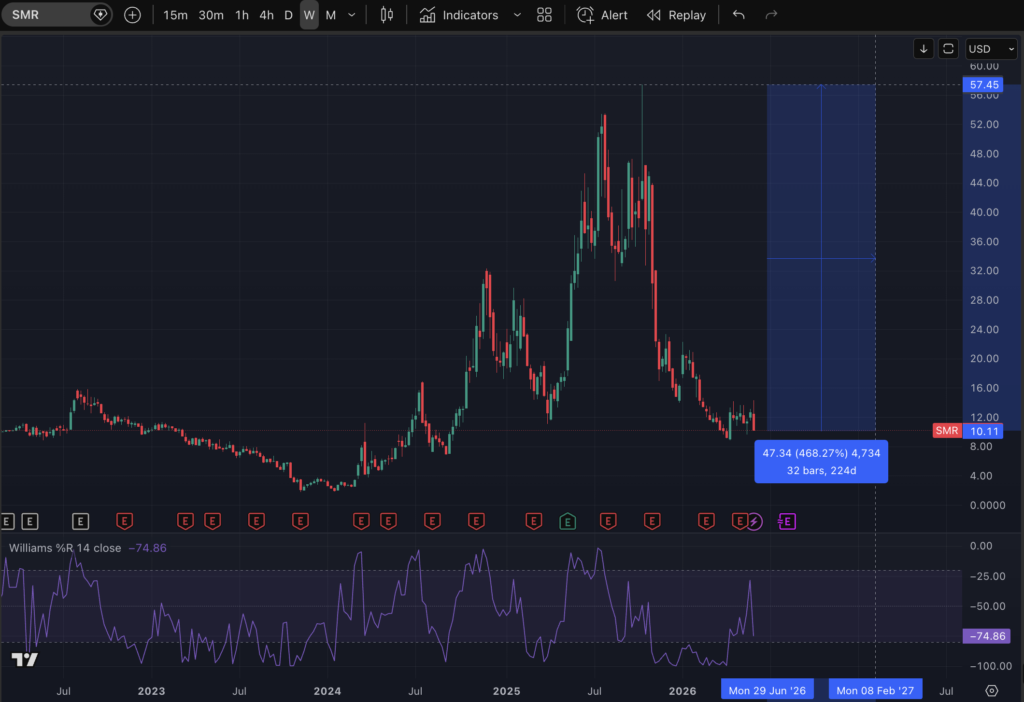Expand the timeframe list chevron after M
The width and height of the screenshot is (1024, 702).
[x=351, y=15]
